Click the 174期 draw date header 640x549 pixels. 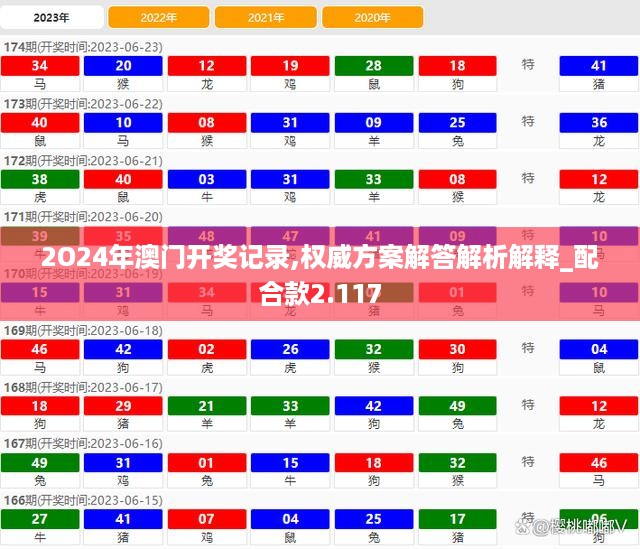(84, 47)
